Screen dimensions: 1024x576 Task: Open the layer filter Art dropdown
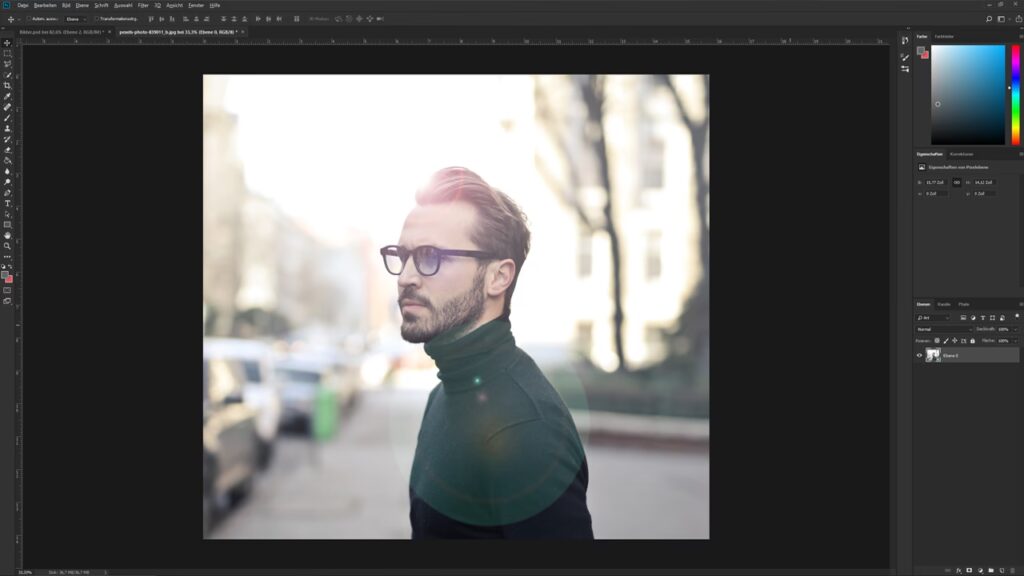[x=933, y=317]
